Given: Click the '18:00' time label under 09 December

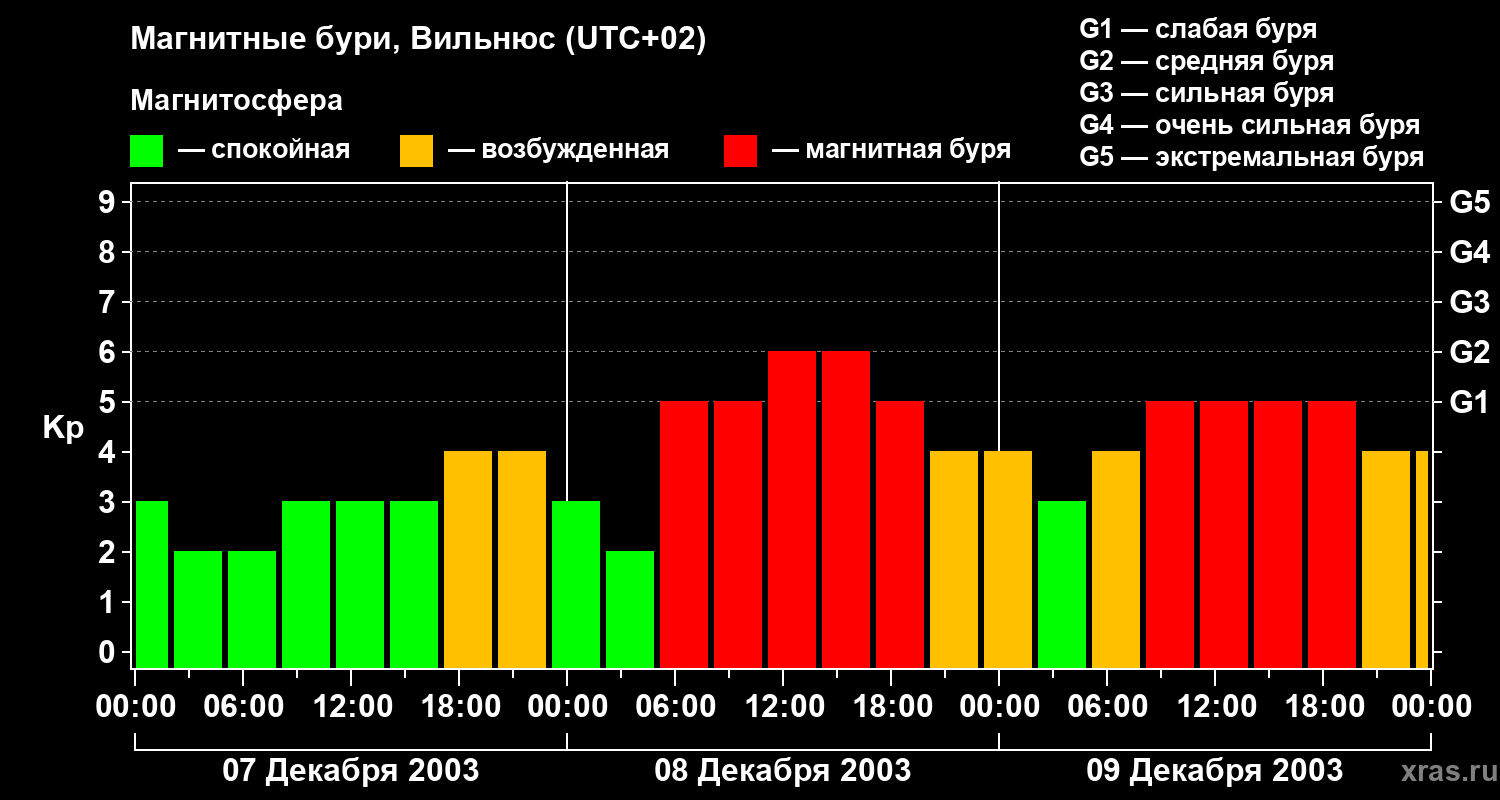Looking at the screenshot, I should point(1323,706).
